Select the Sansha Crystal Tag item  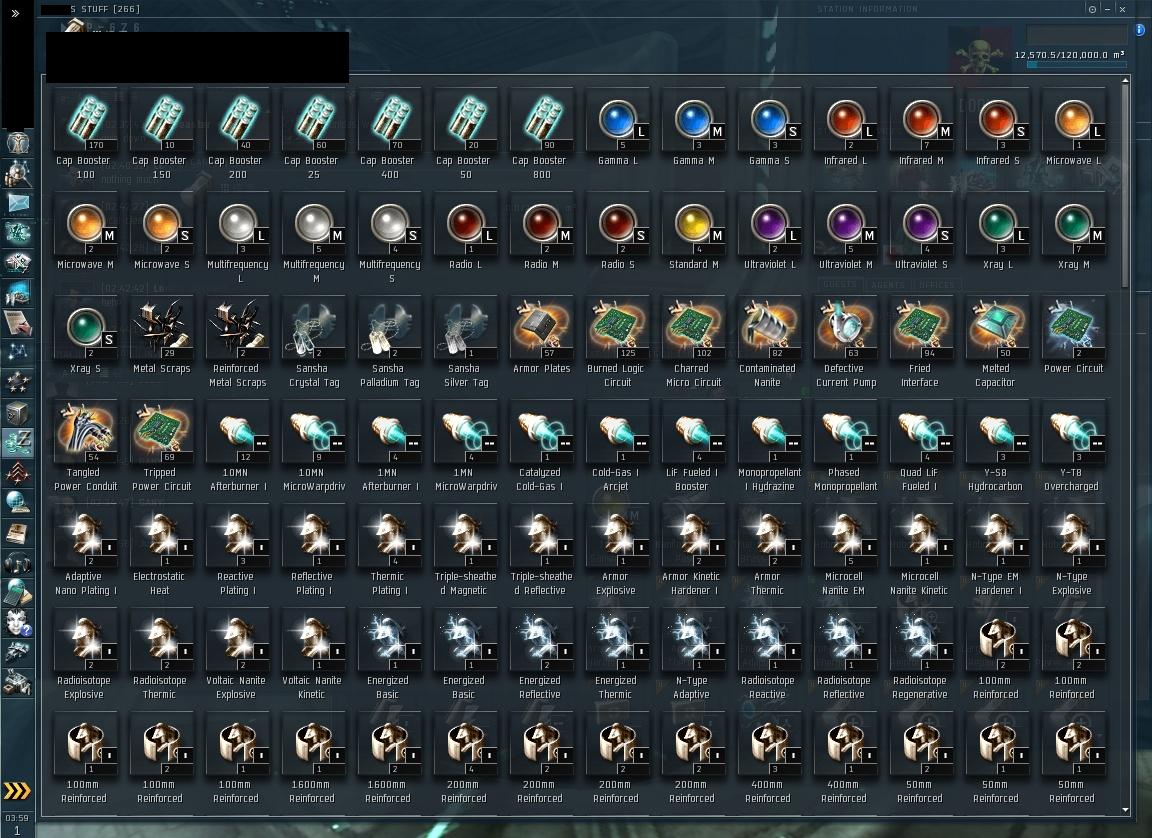point(314,342)
